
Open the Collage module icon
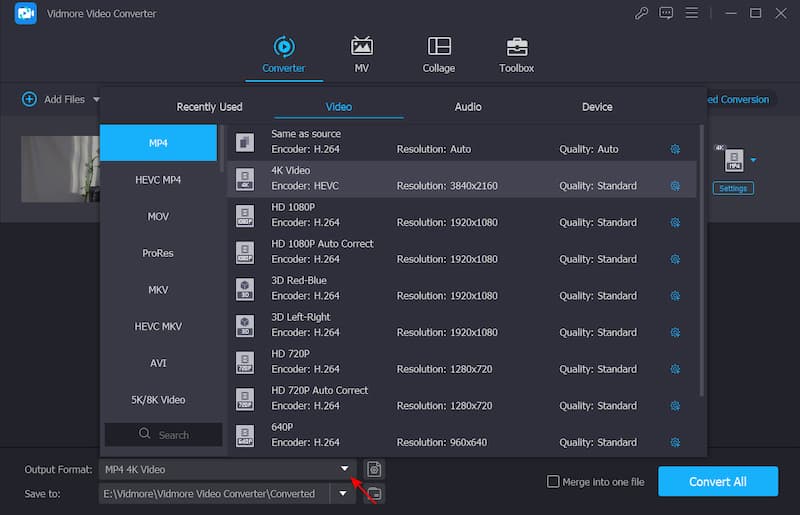[438, 47]
